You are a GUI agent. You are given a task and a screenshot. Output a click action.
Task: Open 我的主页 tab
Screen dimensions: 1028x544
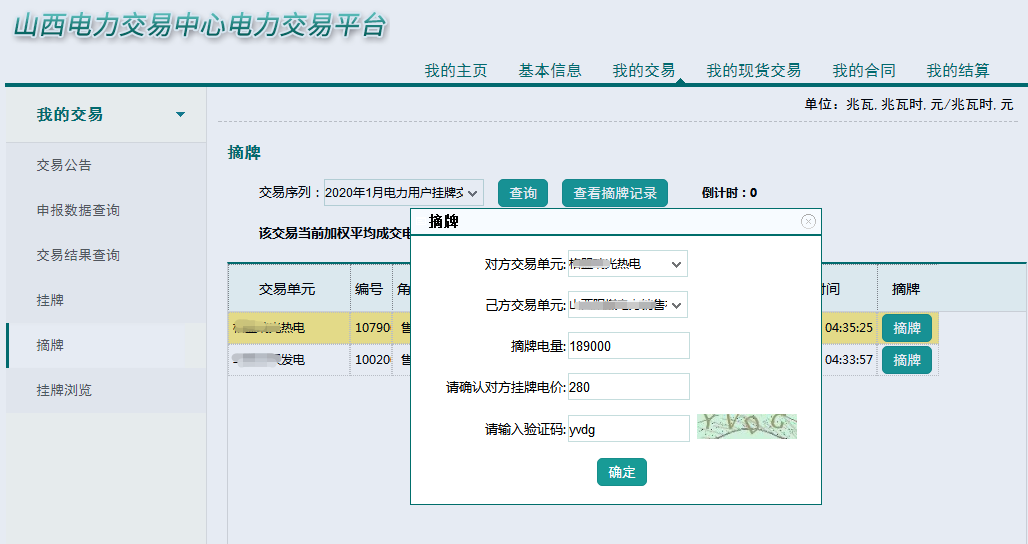tap(455, 71)
